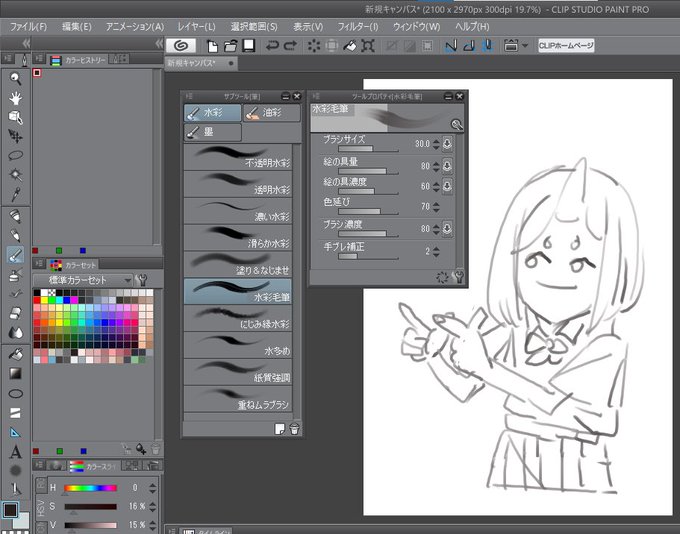The image size is (680, 534).
Task: Select the Move layer tool
Action: pos(16,136)
